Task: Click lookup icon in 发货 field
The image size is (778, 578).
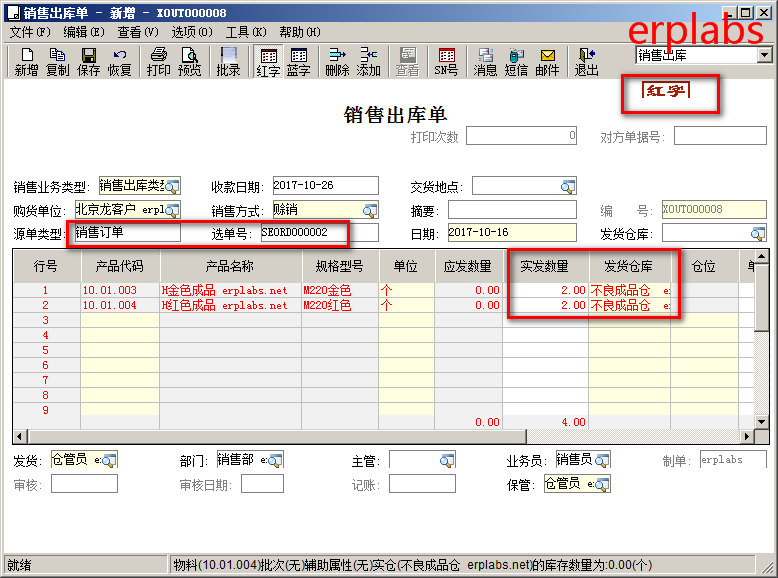Action: pos(109,460)
